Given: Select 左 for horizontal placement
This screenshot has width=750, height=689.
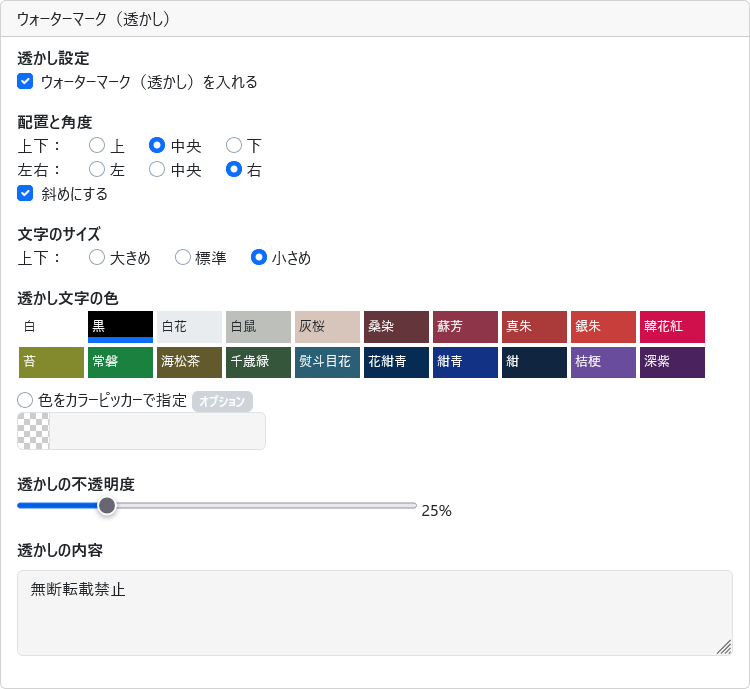Looking at the screenshot, I should coord(97,170).
